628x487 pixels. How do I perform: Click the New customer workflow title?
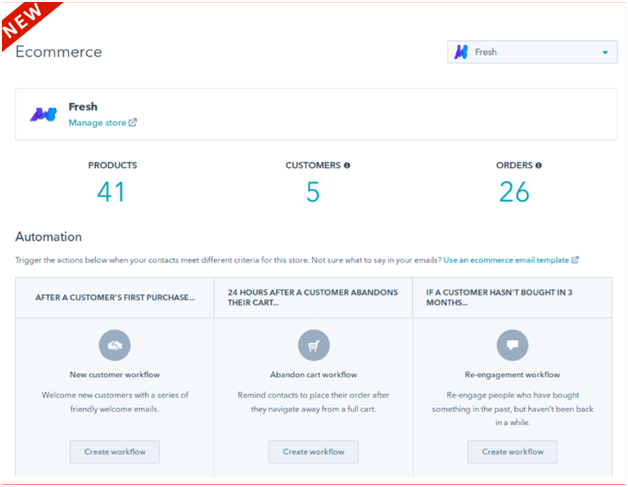115,375
